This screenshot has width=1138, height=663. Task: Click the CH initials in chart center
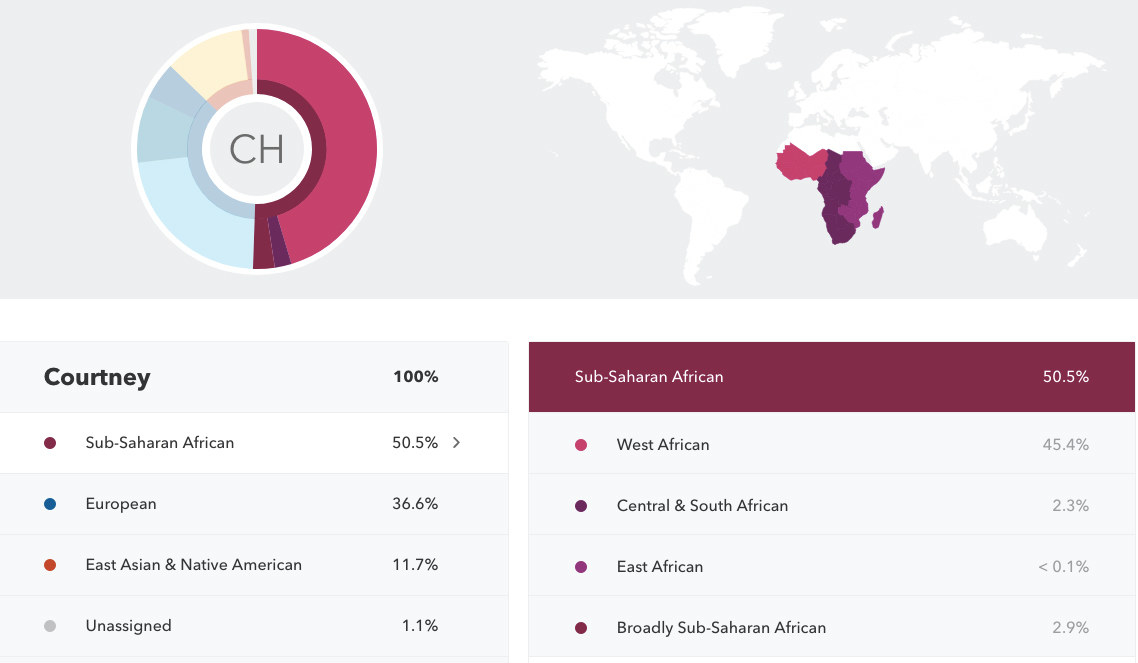click(257, 149)
